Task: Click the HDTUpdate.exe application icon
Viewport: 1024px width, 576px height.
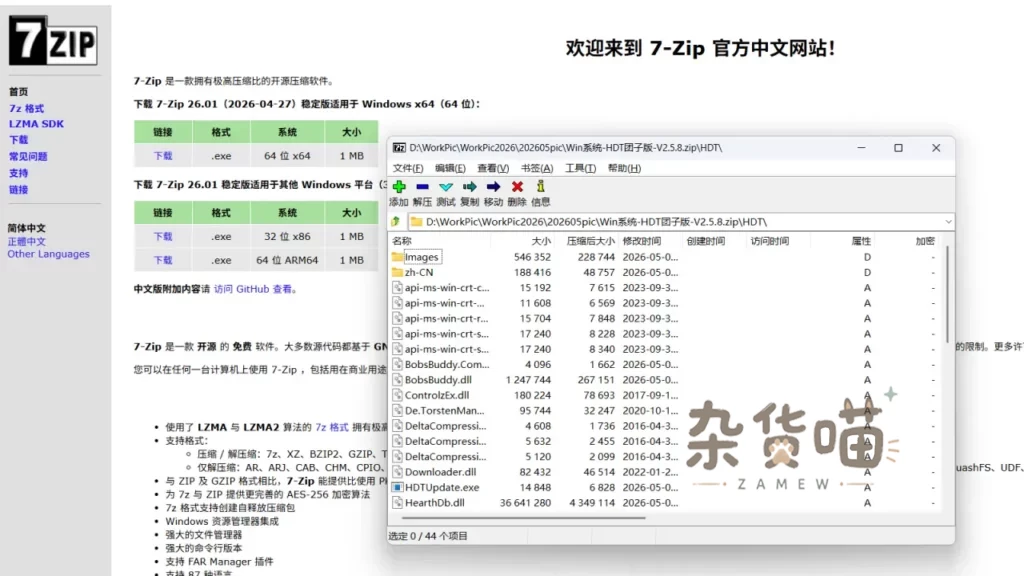Action: pyautogui.click(x=397, y=487)
